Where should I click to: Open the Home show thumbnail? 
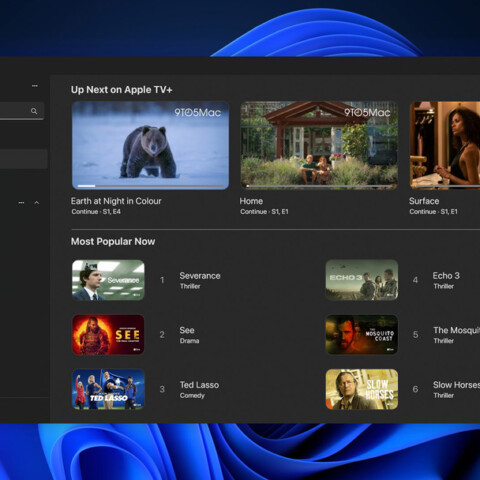319,145
